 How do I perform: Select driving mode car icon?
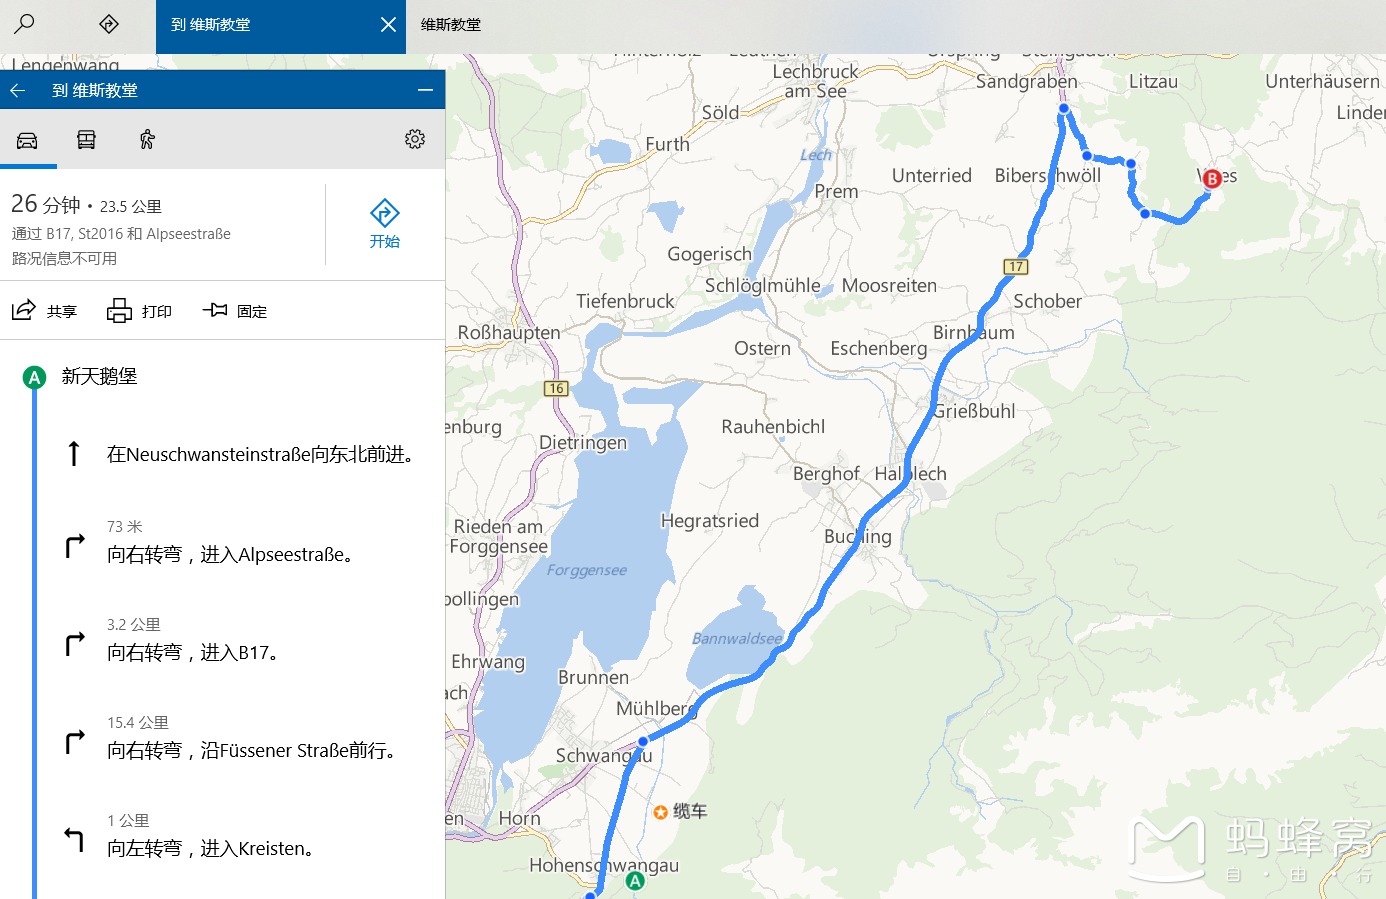pos(28,140)
